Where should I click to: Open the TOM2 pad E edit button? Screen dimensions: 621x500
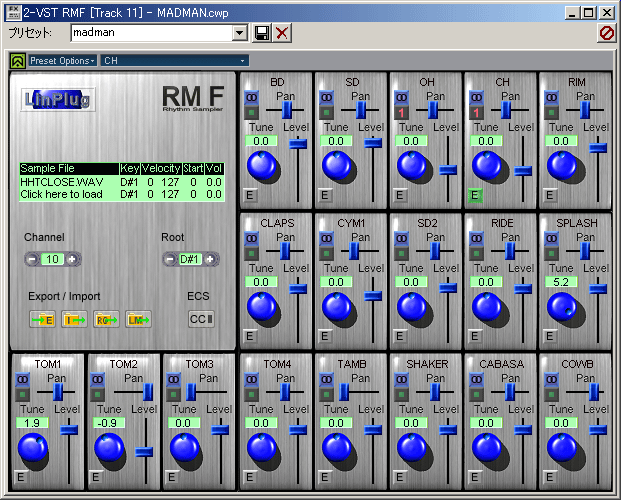(x=95, y=477)
